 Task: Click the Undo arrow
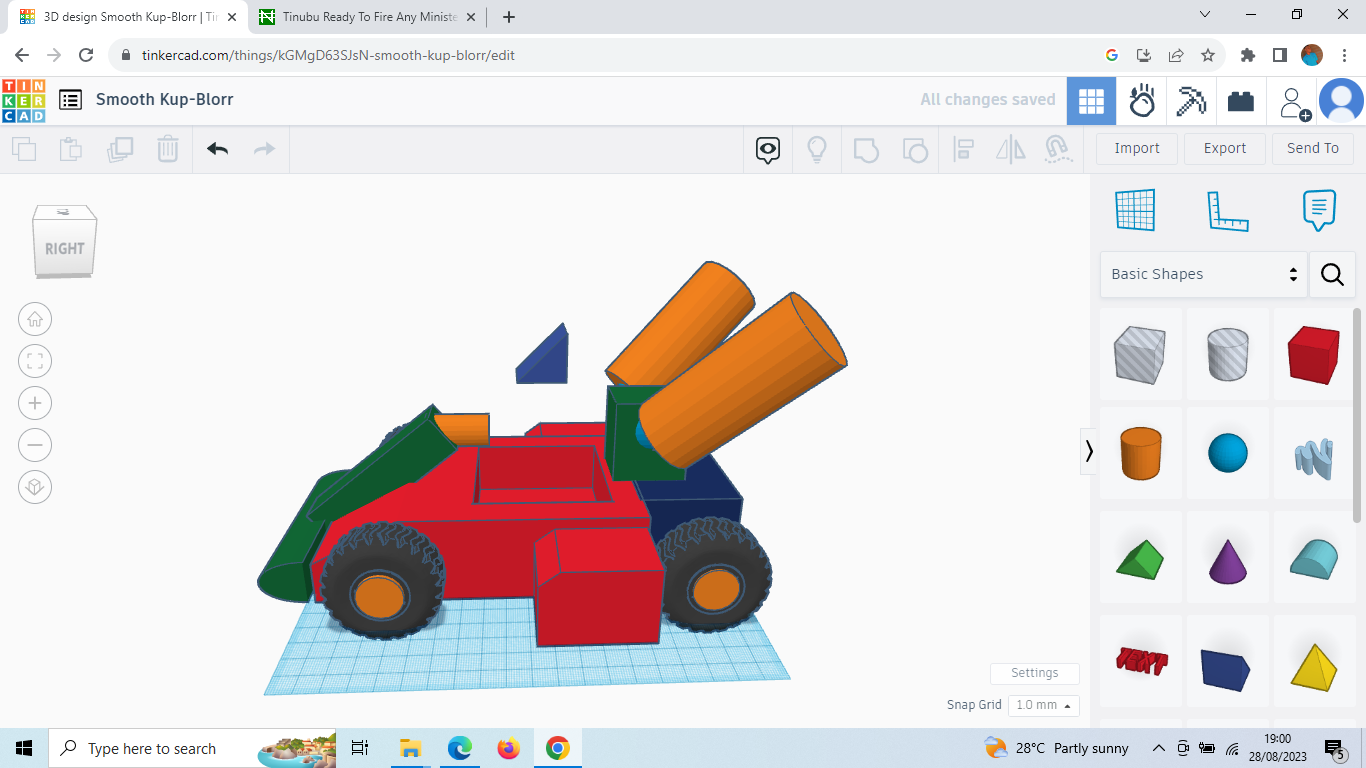pos(218,148)
